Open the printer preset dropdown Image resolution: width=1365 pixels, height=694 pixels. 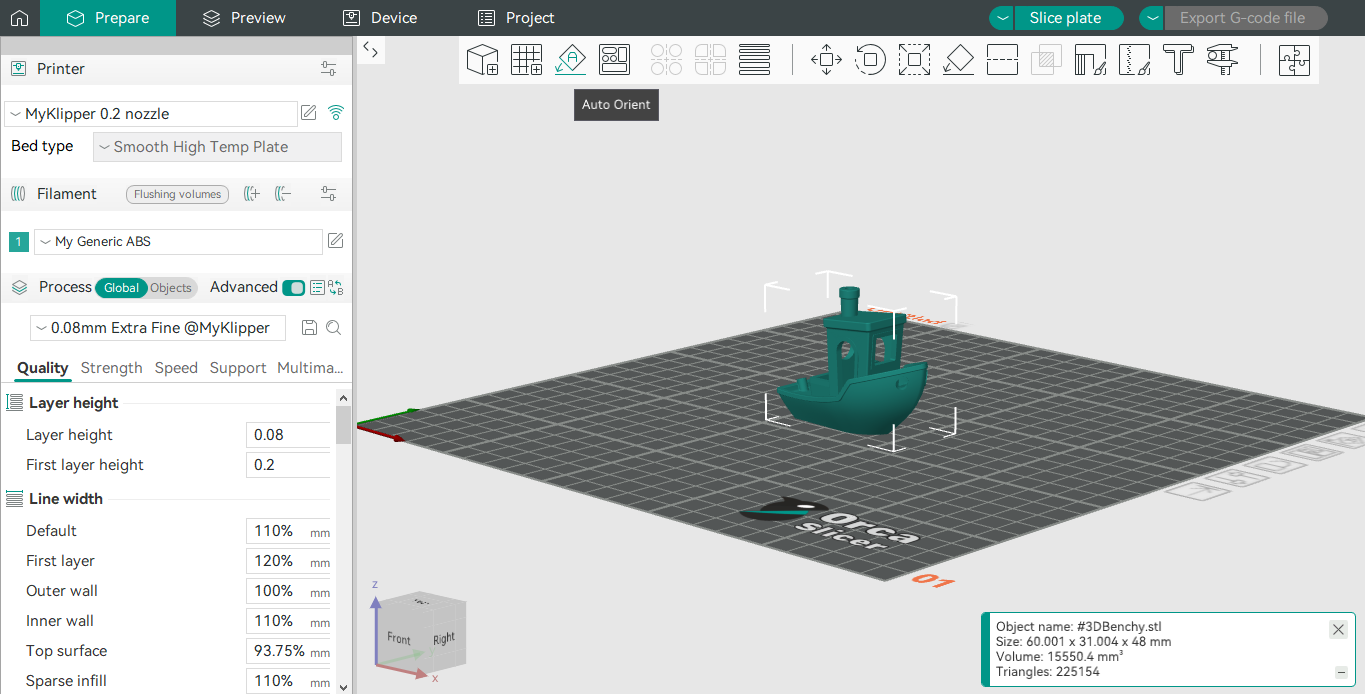[151, 114]
